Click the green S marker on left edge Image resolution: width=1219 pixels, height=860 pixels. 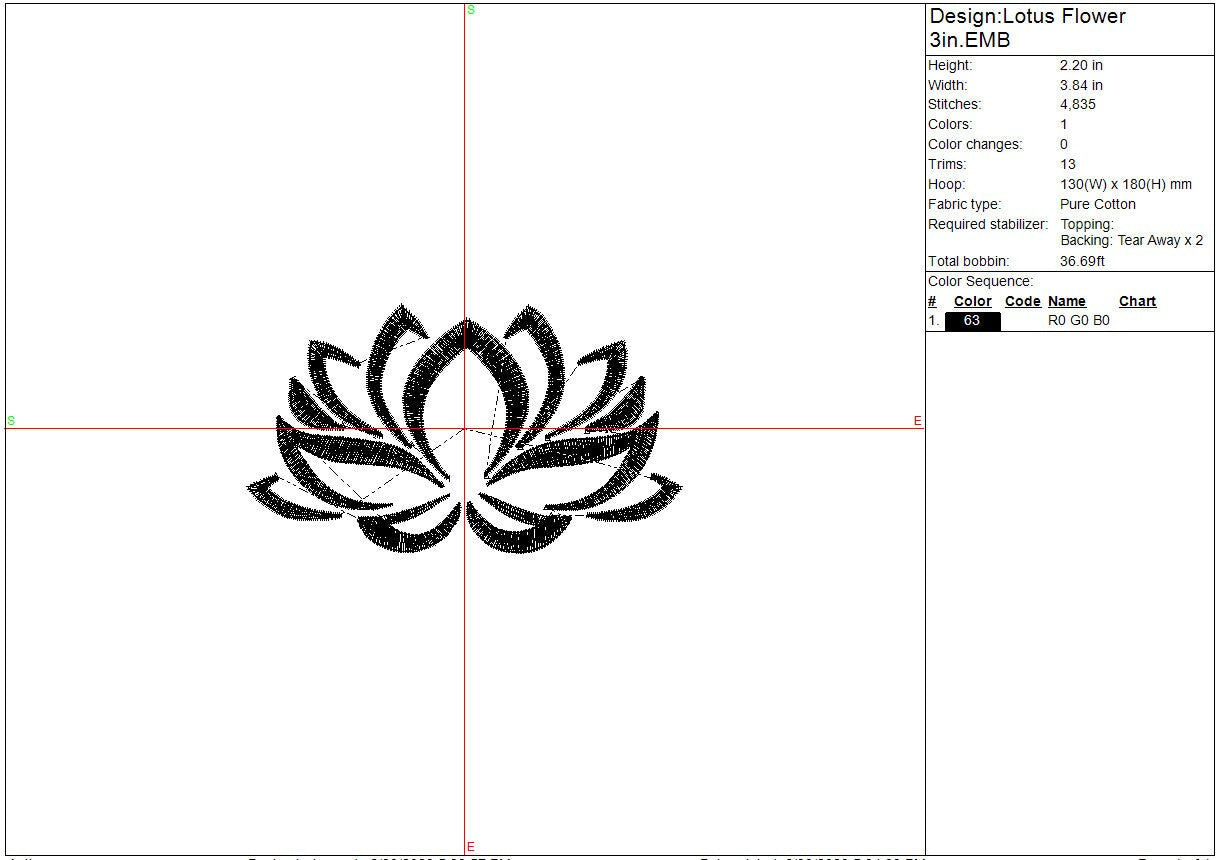point(11,421)
